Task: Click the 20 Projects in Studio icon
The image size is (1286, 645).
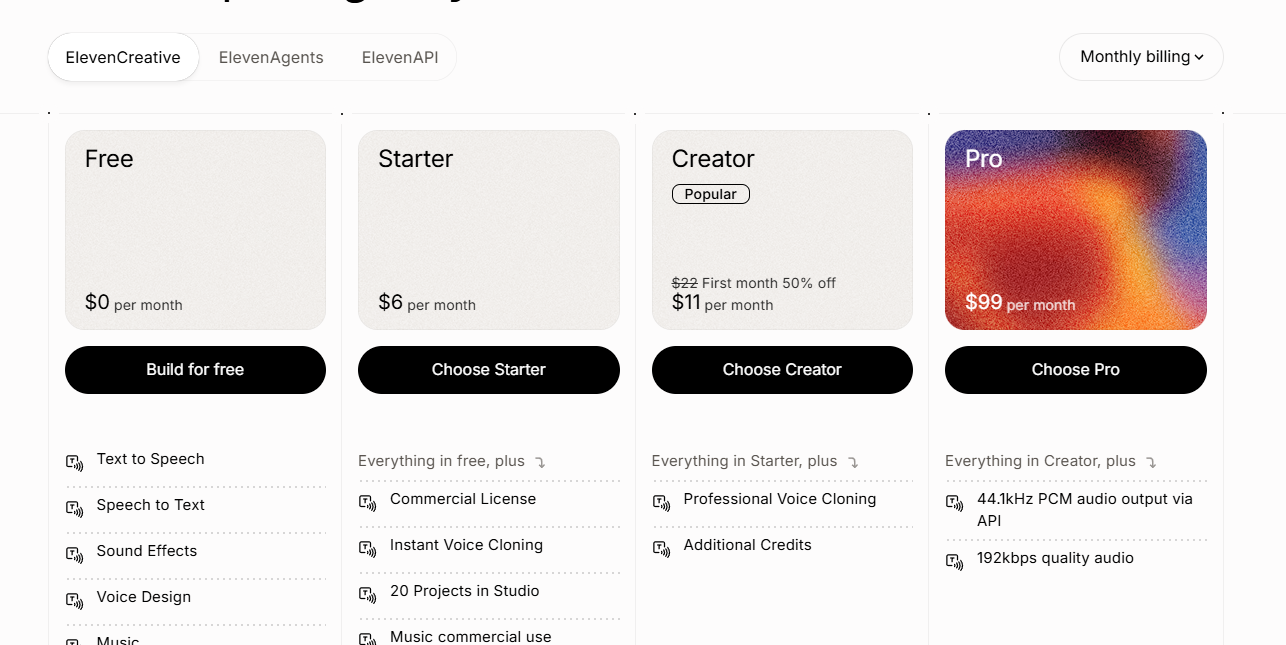Action: pyautogui.click(x=368, y=595)
